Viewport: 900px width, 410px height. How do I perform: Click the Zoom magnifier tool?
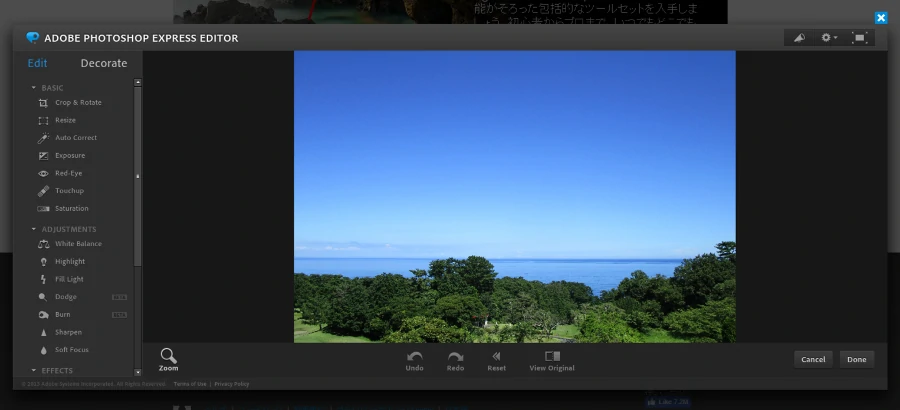click(x=168, y=360)
